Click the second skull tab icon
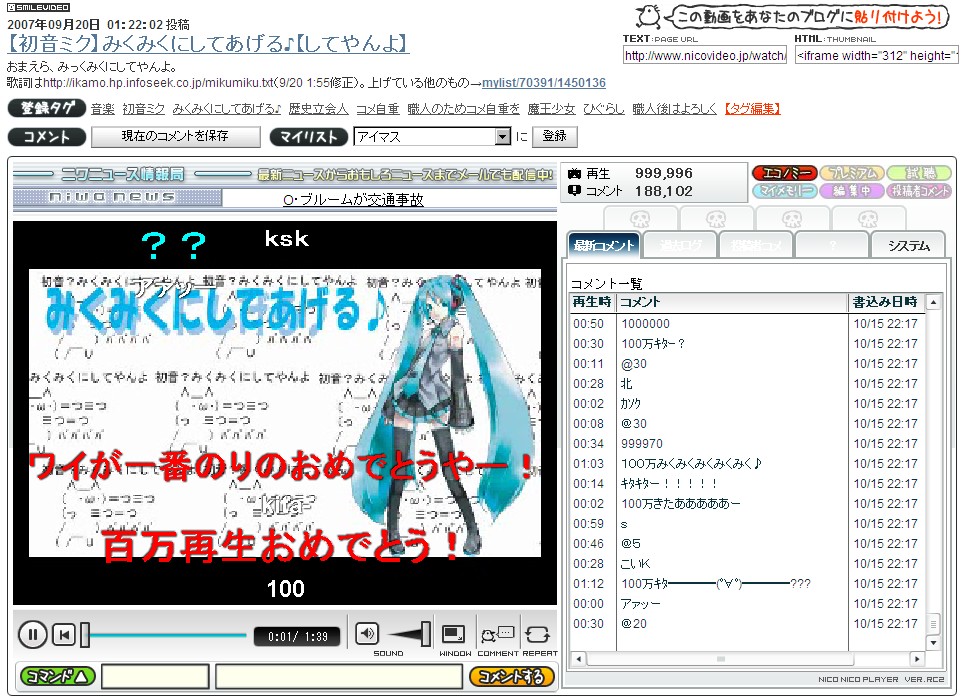The image size is (970, 700). coord(716,219)
